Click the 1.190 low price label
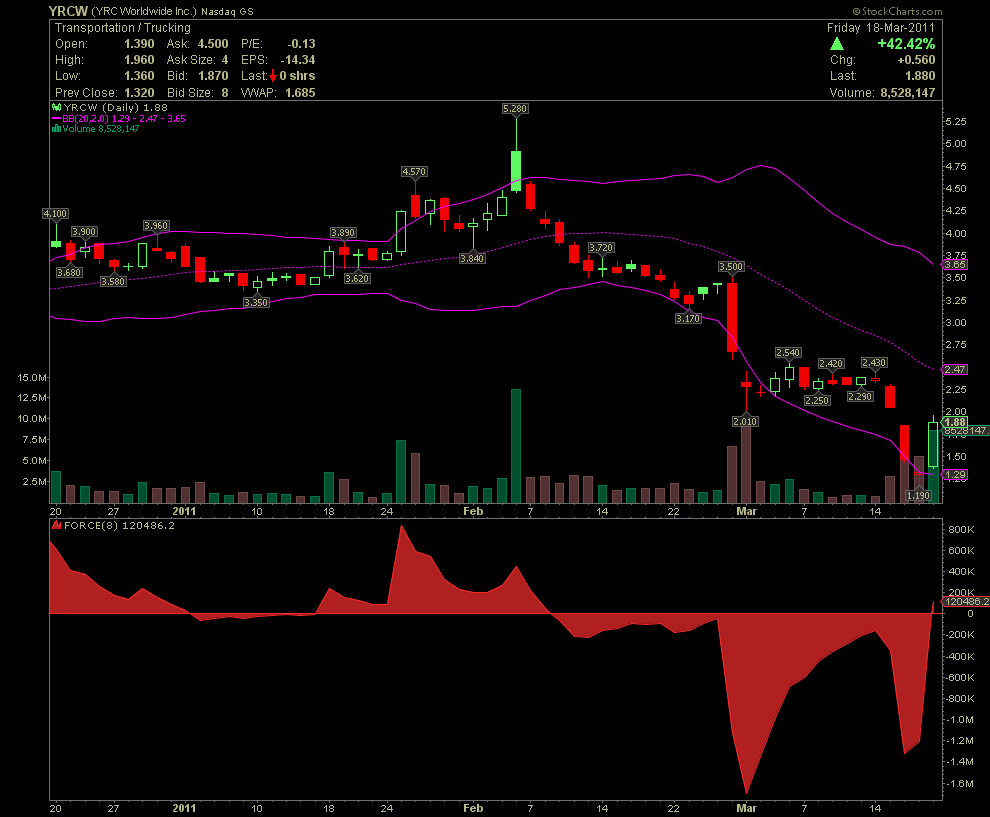This screenshot has height=817, width=990. [x=918, y=496]
